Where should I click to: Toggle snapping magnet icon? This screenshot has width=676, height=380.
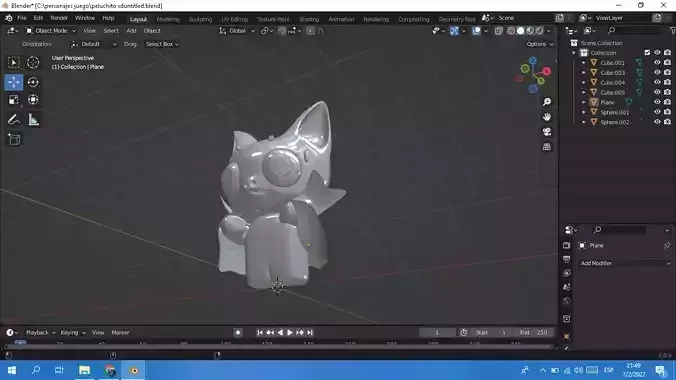(x=282, y=31)
